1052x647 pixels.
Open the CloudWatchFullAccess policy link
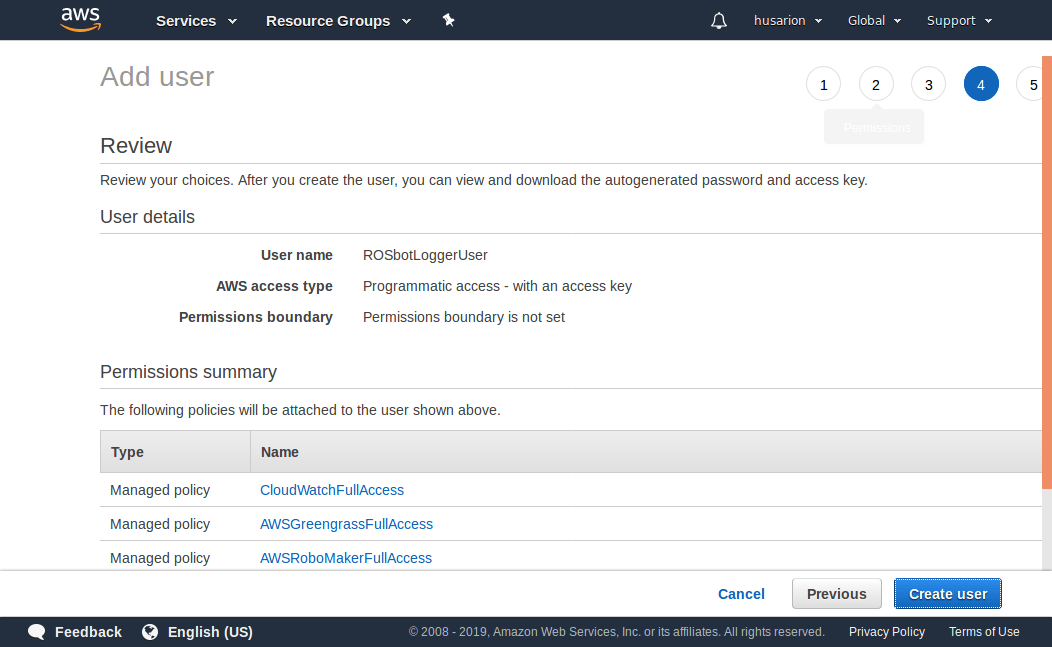pos(332,490)
